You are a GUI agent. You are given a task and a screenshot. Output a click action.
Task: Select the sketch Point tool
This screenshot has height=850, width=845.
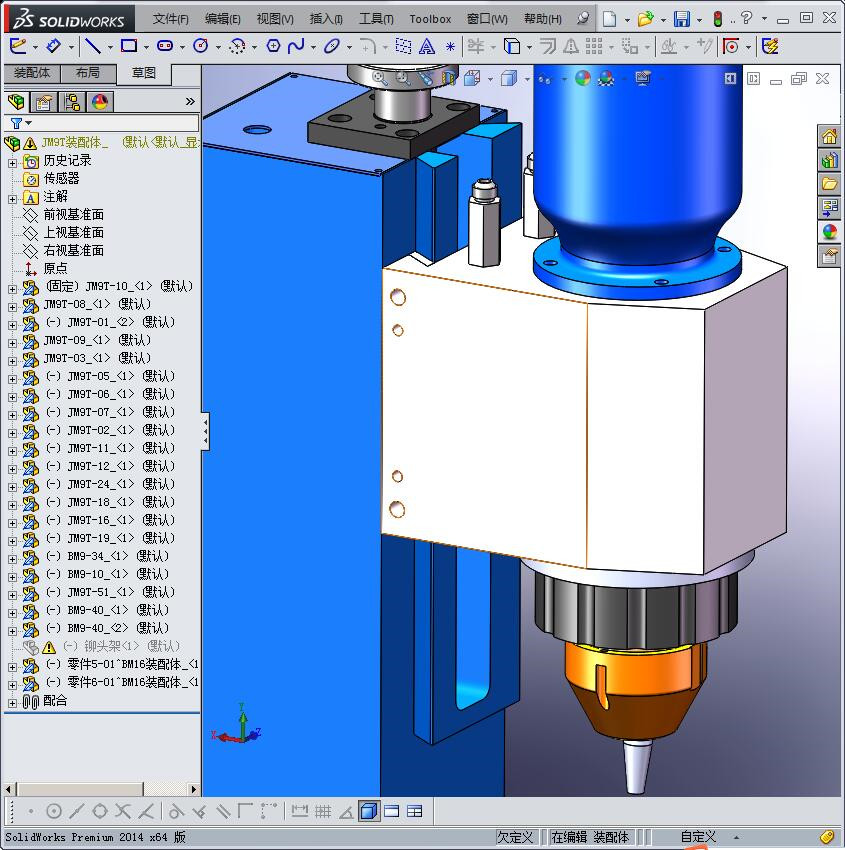point(450,47)
